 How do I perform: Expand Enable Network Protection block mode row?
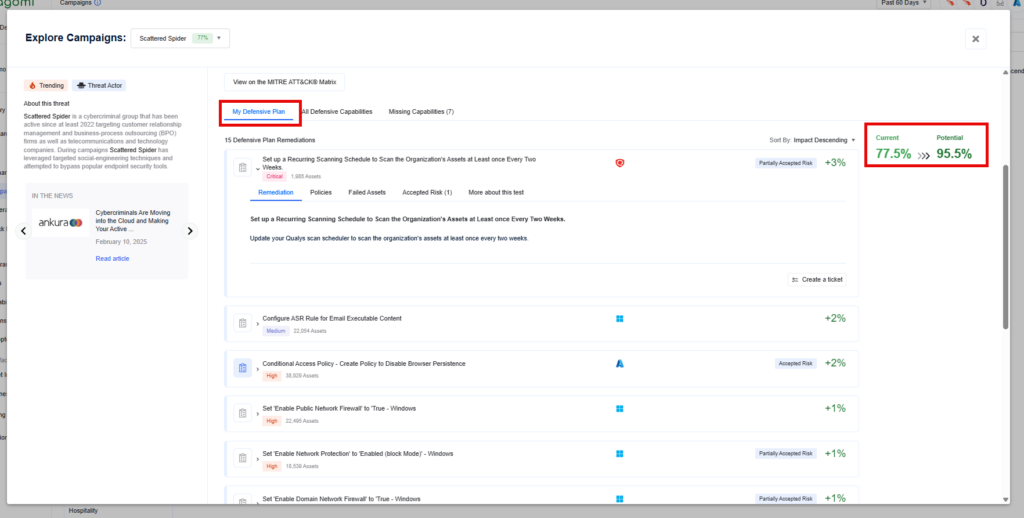point(257,459)
